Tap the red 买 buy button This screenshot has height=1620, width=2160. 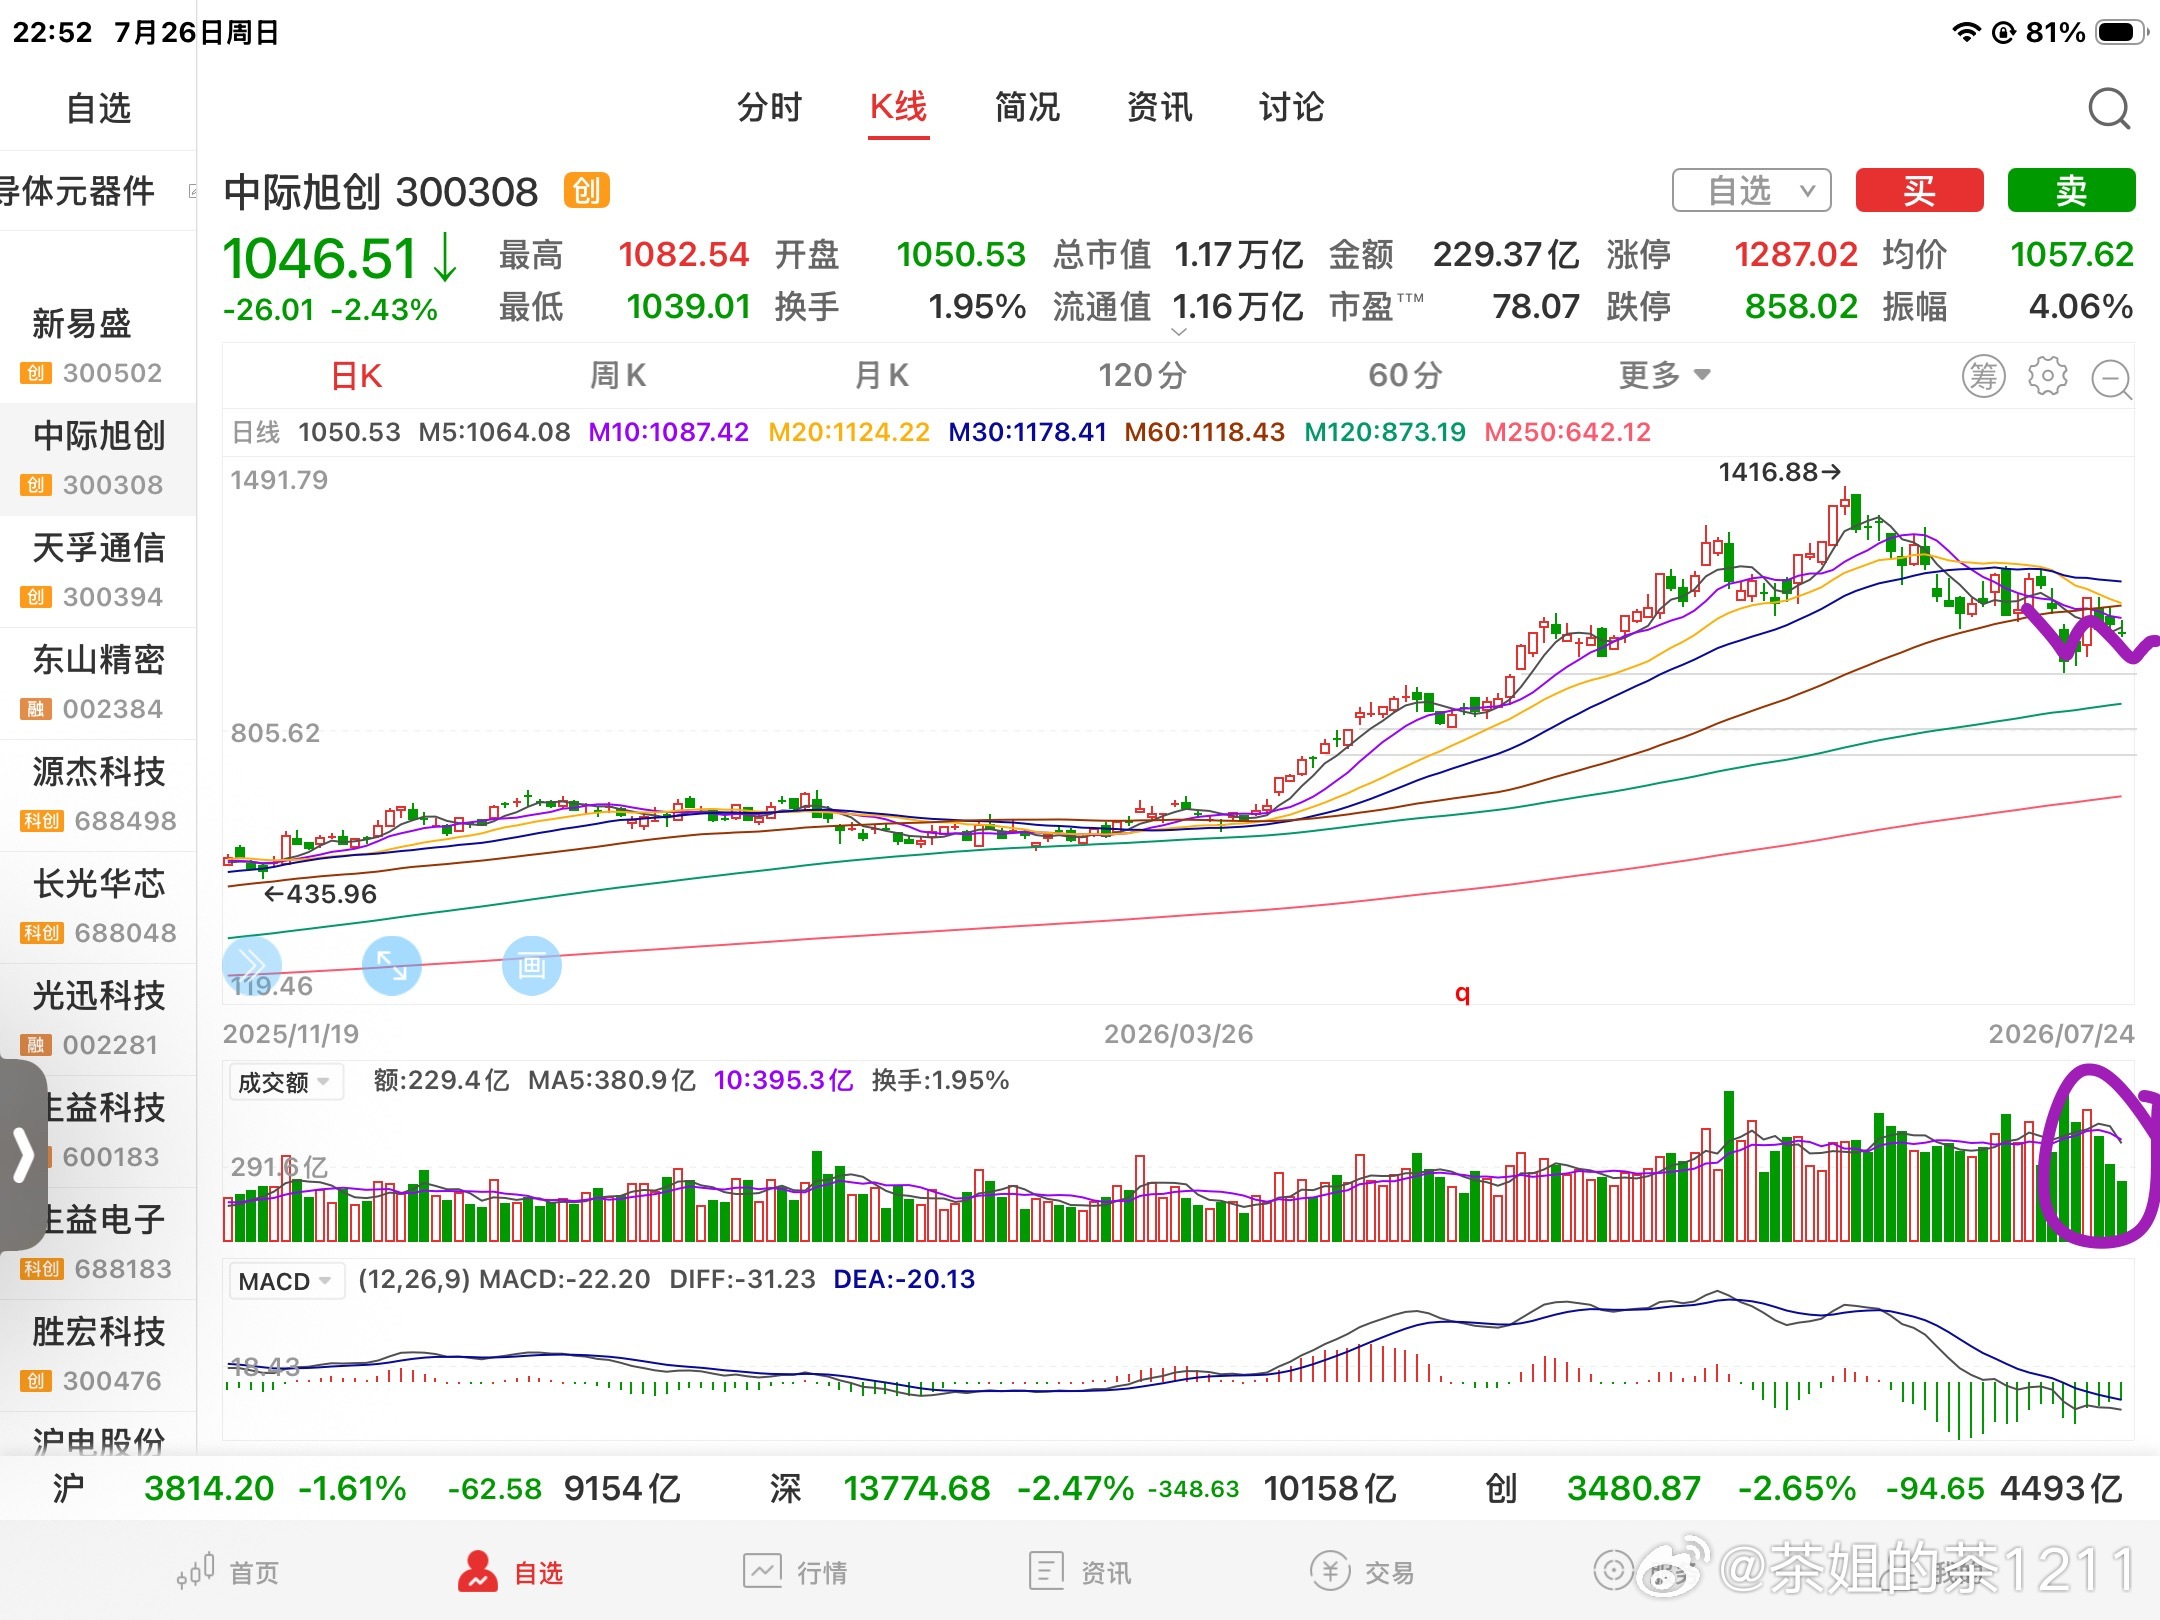coord(1919,190)
